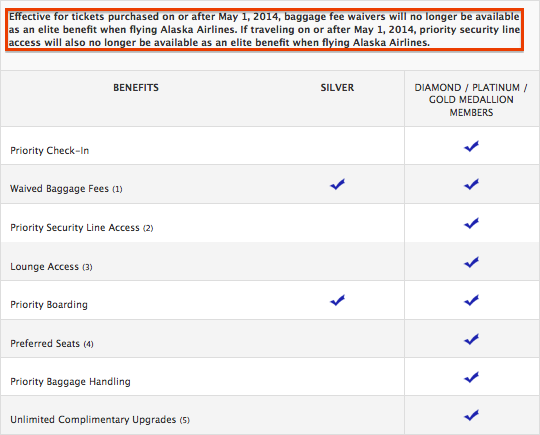Click the Medallion checkmark for Priority Security Line Access
This screenshot has height=435, width=540.
[x=471, y=223]
